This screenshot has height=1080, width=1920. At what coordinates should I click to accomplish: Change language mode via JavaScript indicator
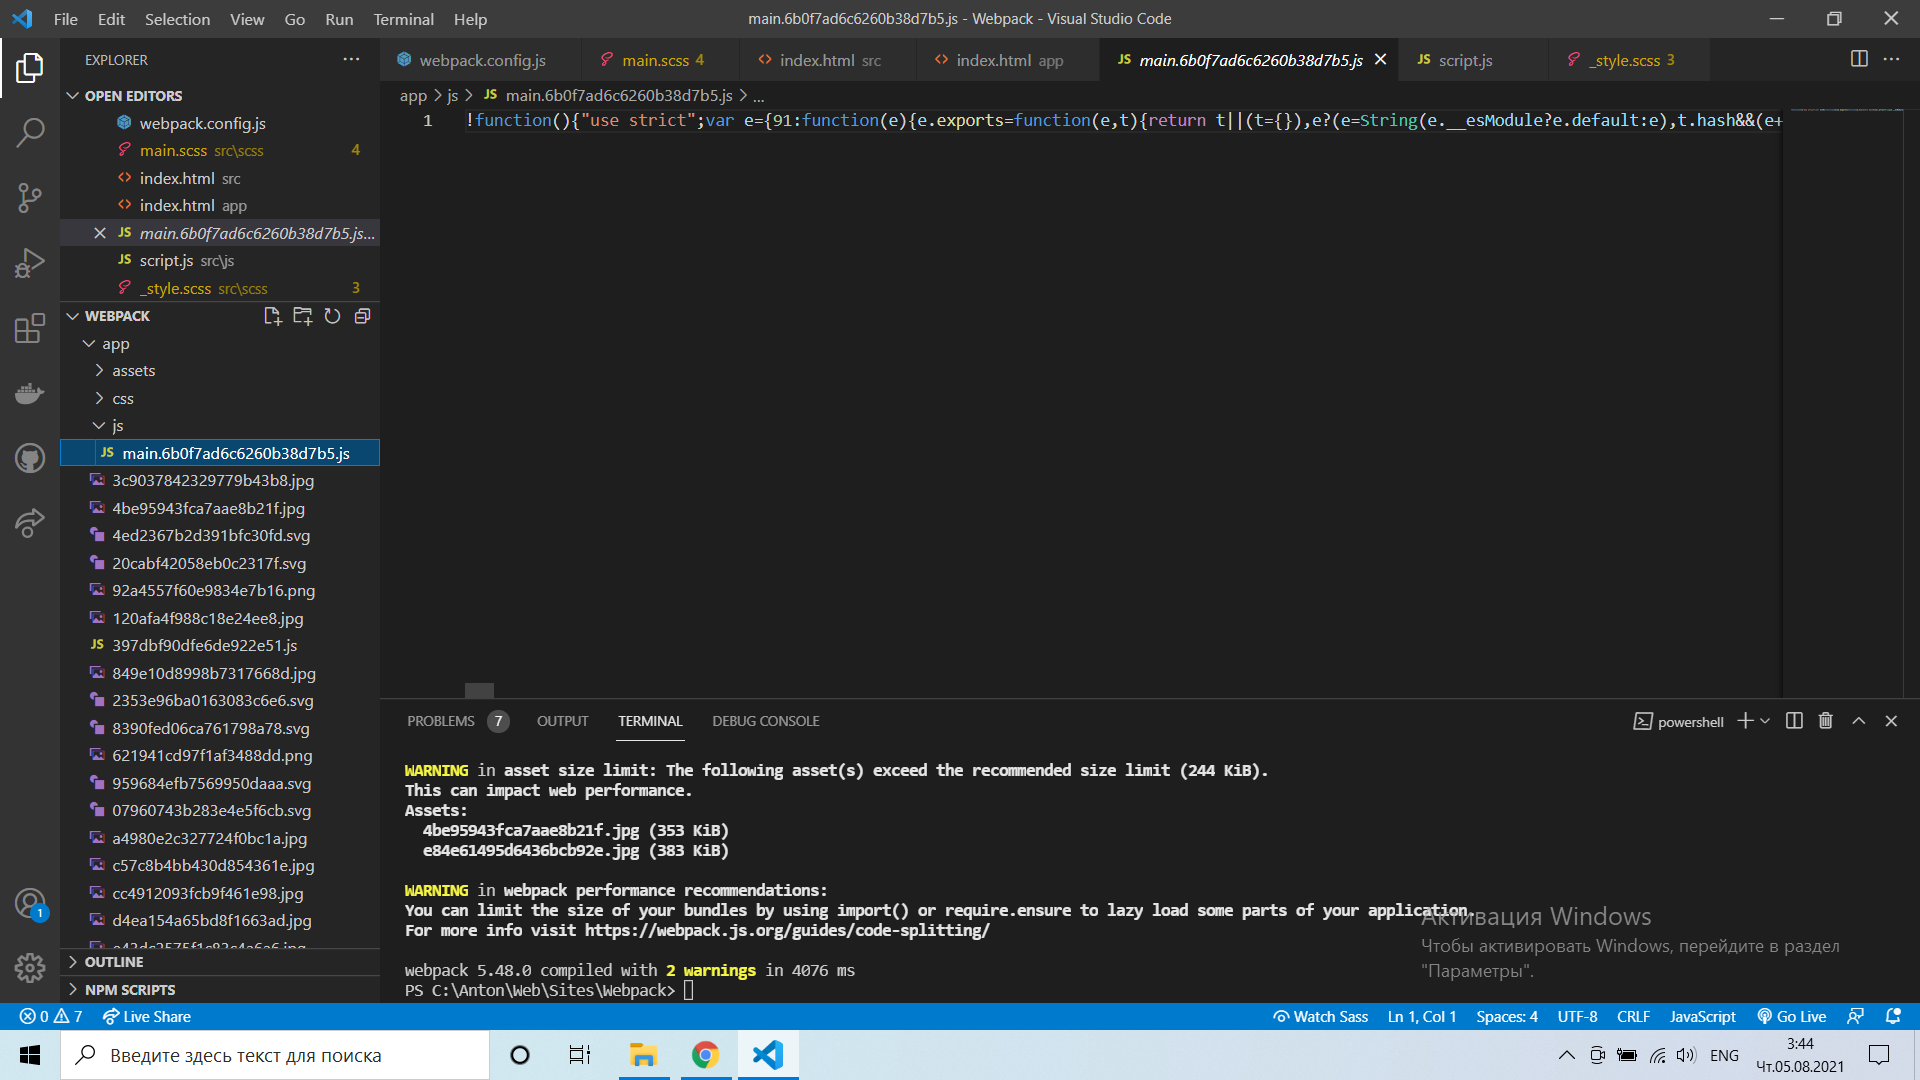tap(1702, 1016)
